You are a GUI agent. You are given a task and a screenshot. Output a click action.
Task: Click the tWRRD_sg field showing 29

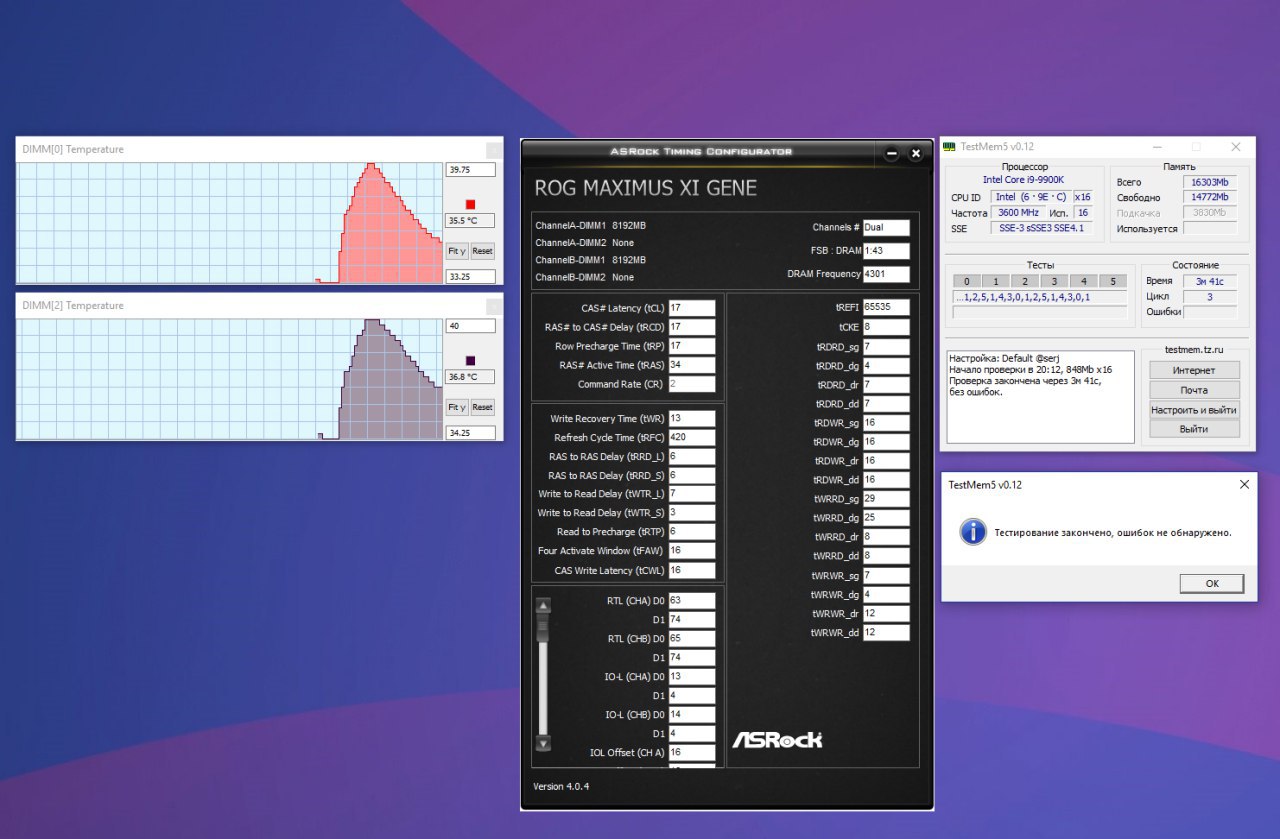[886, 499]
